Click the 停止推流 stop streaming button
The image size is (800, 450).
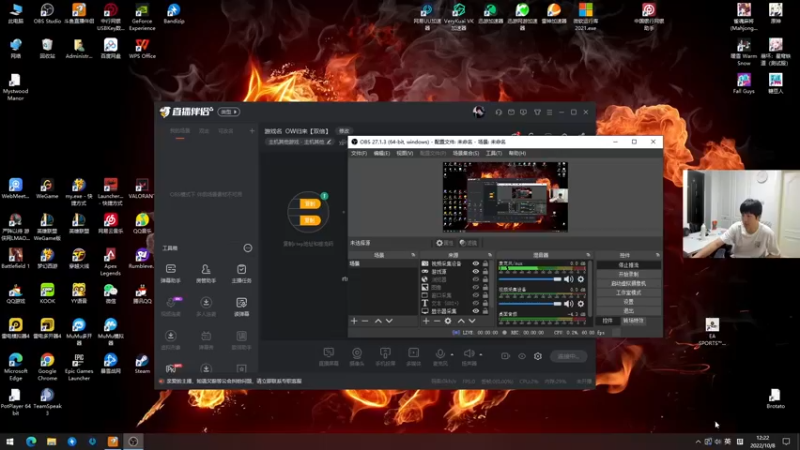click(628, 265)
